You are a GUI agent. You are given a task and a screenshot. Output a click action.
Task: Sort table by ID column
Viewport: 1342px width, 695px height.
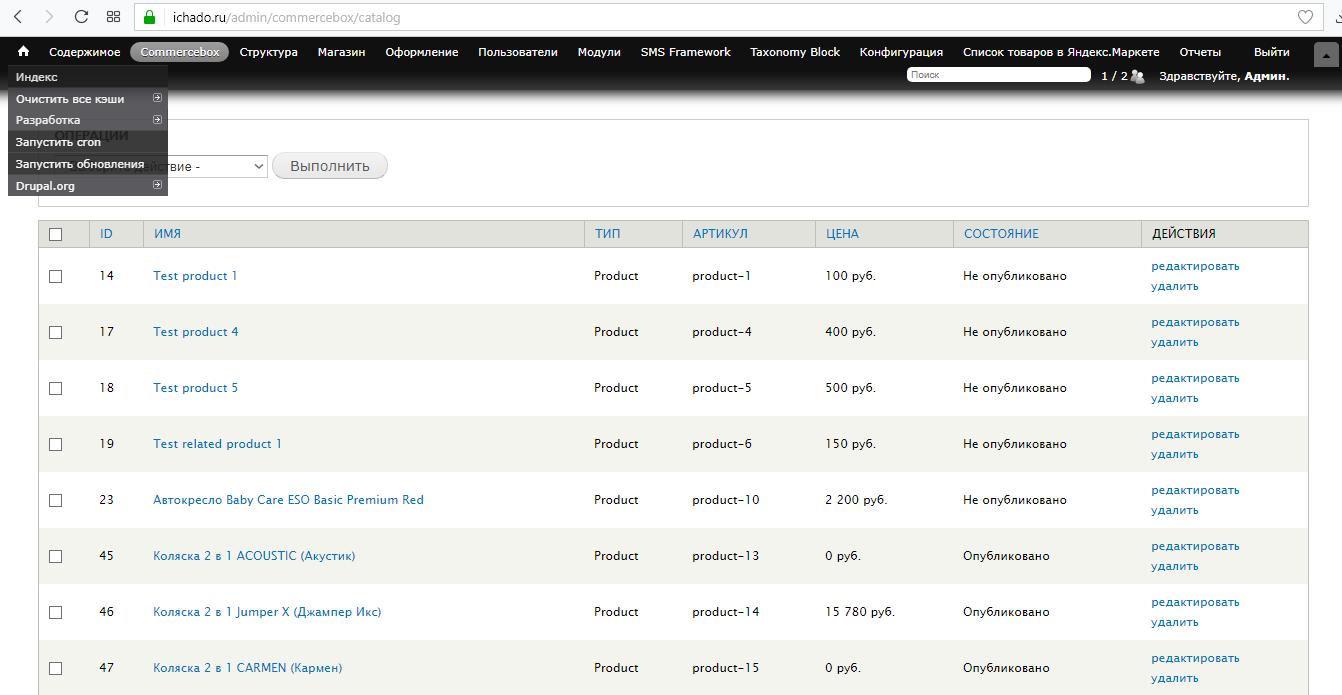107,234
